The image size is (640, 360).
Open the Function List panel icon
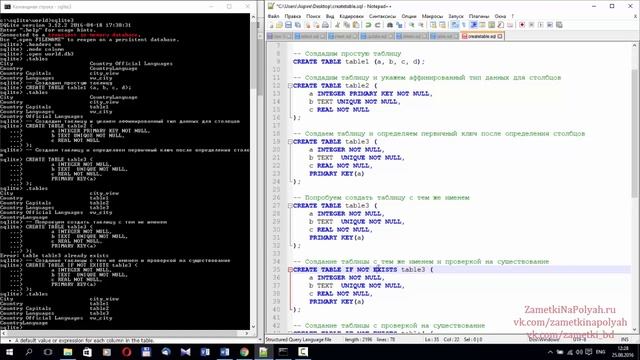click(501, 25)
